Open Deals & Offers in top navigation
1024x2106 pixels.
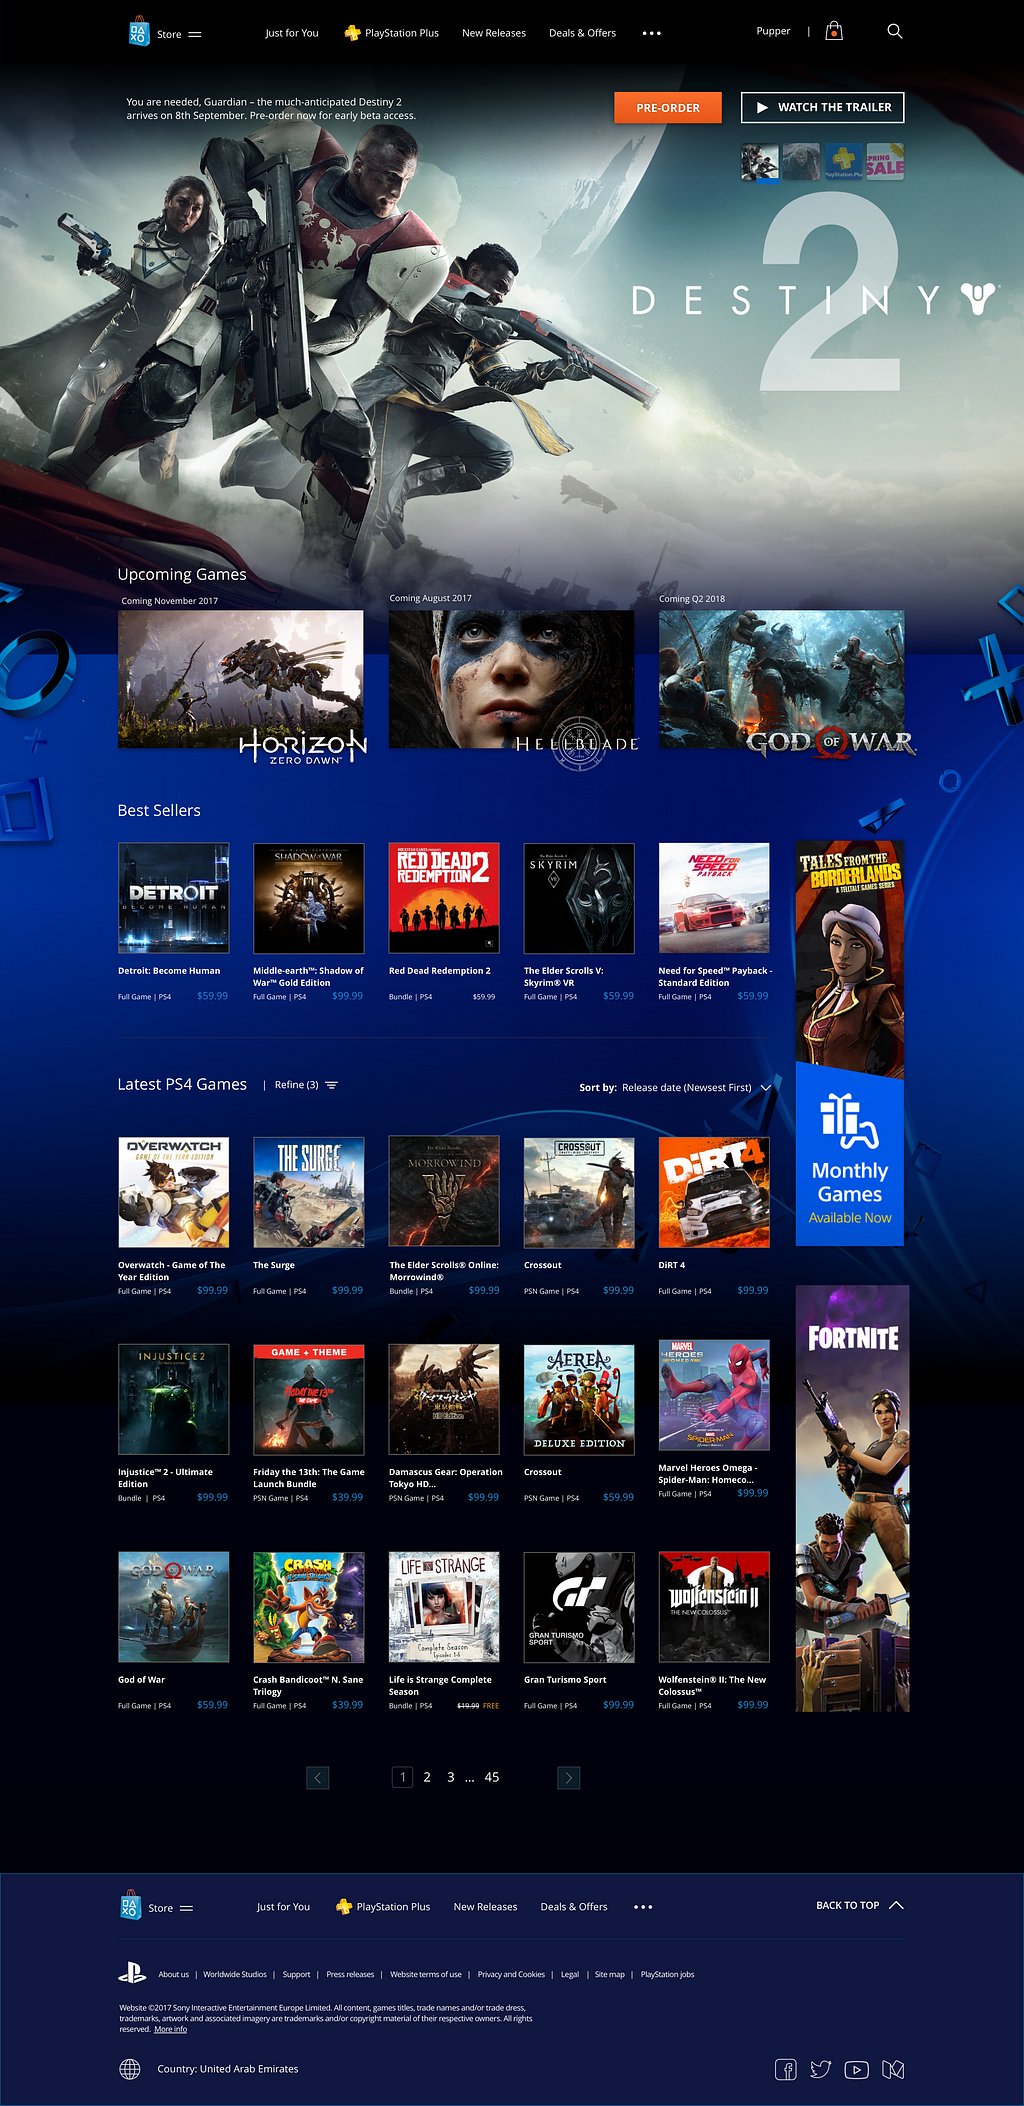[x=582, y=33]
